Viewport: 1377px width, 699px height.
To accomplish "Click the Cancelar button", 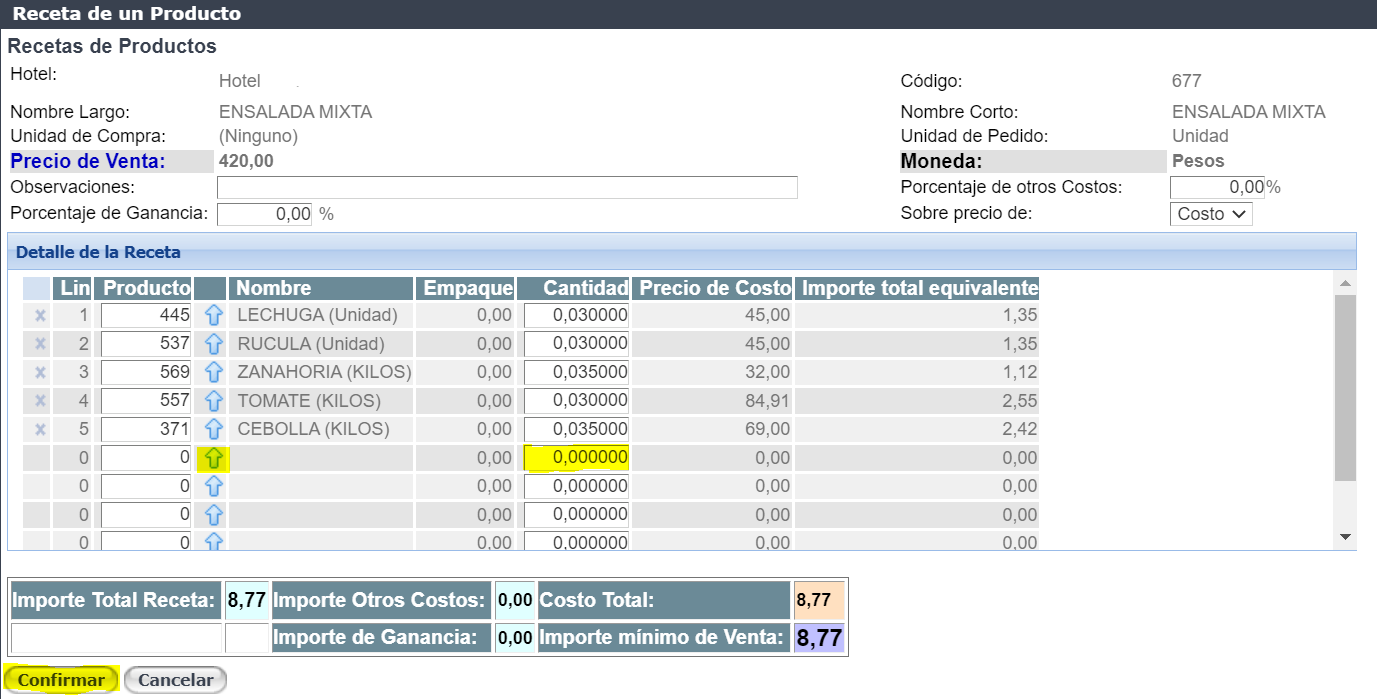I will [175, 680].
